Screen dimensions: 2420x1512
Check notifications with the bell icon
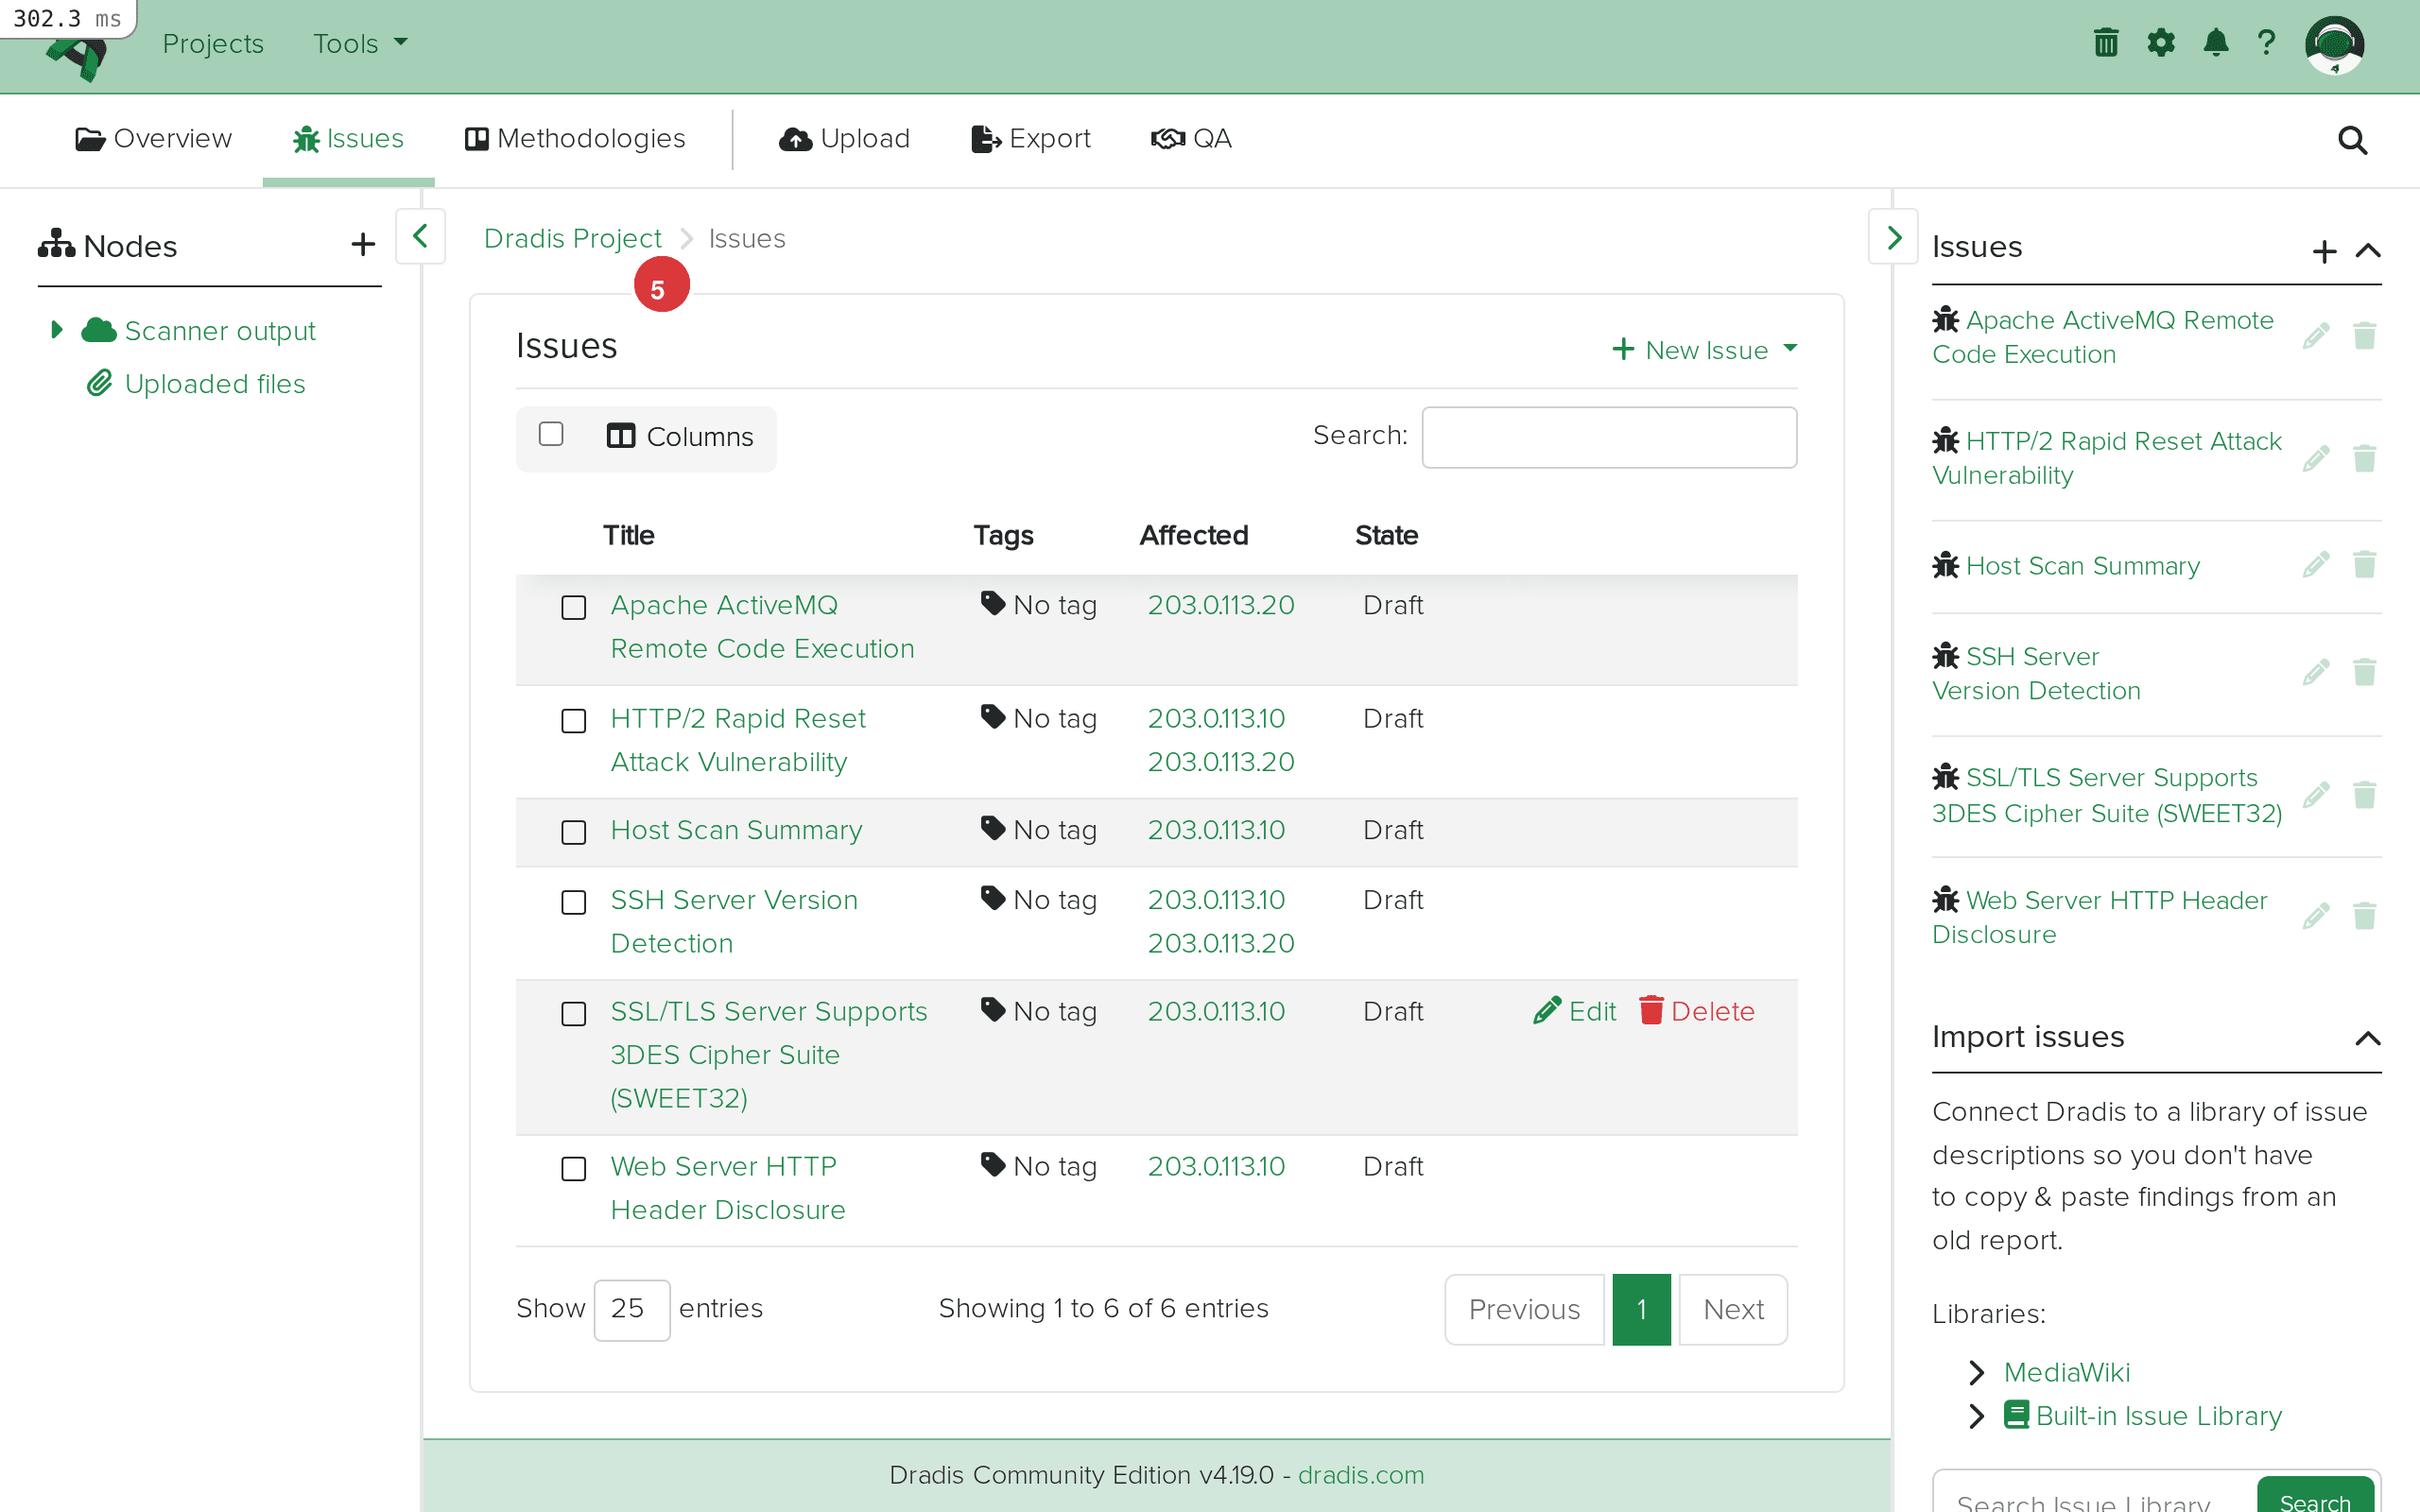pyautogui.click(x=2216, y=42)
